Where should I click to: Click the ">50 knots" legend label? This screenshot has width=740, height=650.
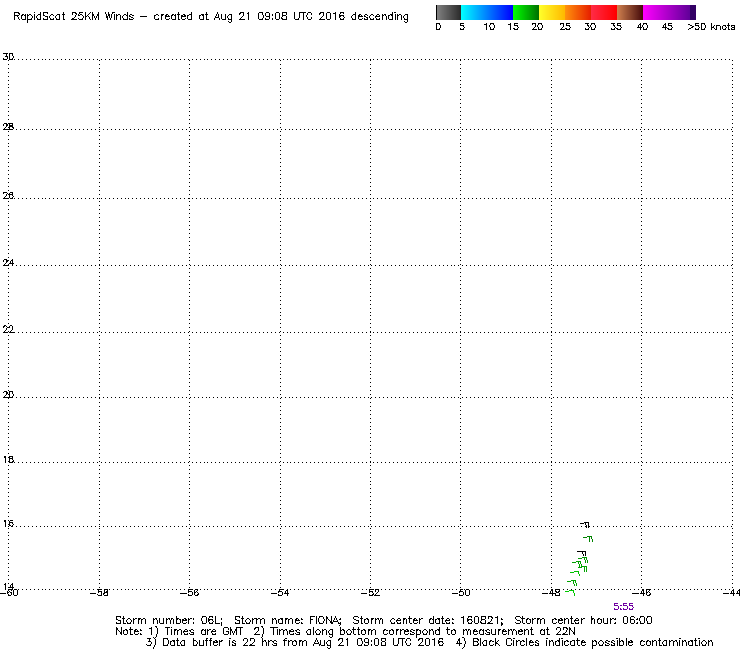tap(711, 27)
